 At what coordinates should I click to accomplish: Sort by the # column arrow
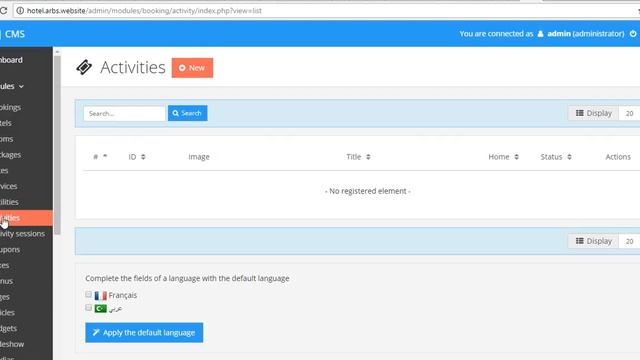click(x=105, y=156)
